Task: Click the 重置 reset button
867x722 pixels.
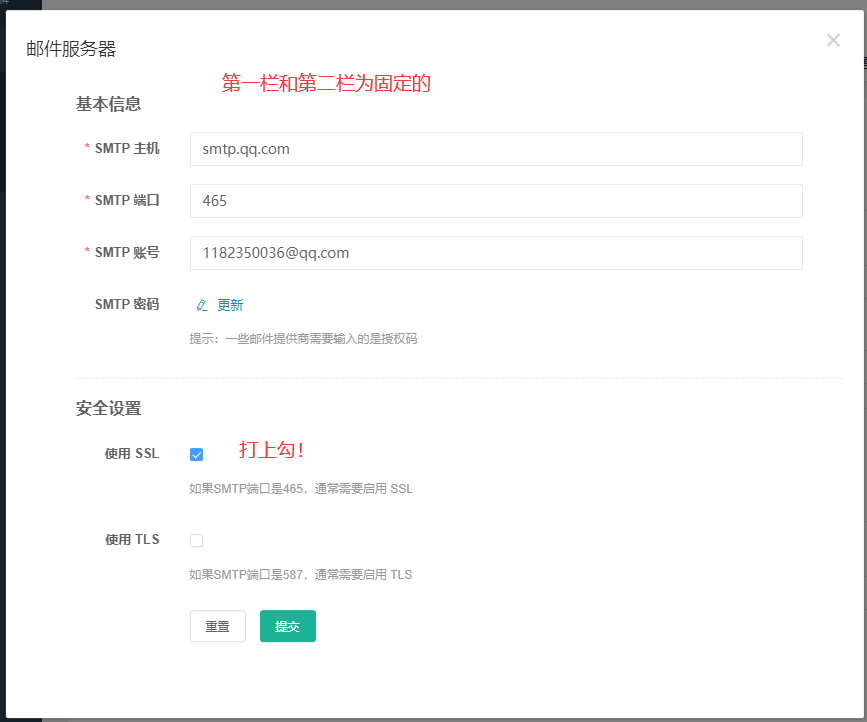Action: click(x=217, y=626)
